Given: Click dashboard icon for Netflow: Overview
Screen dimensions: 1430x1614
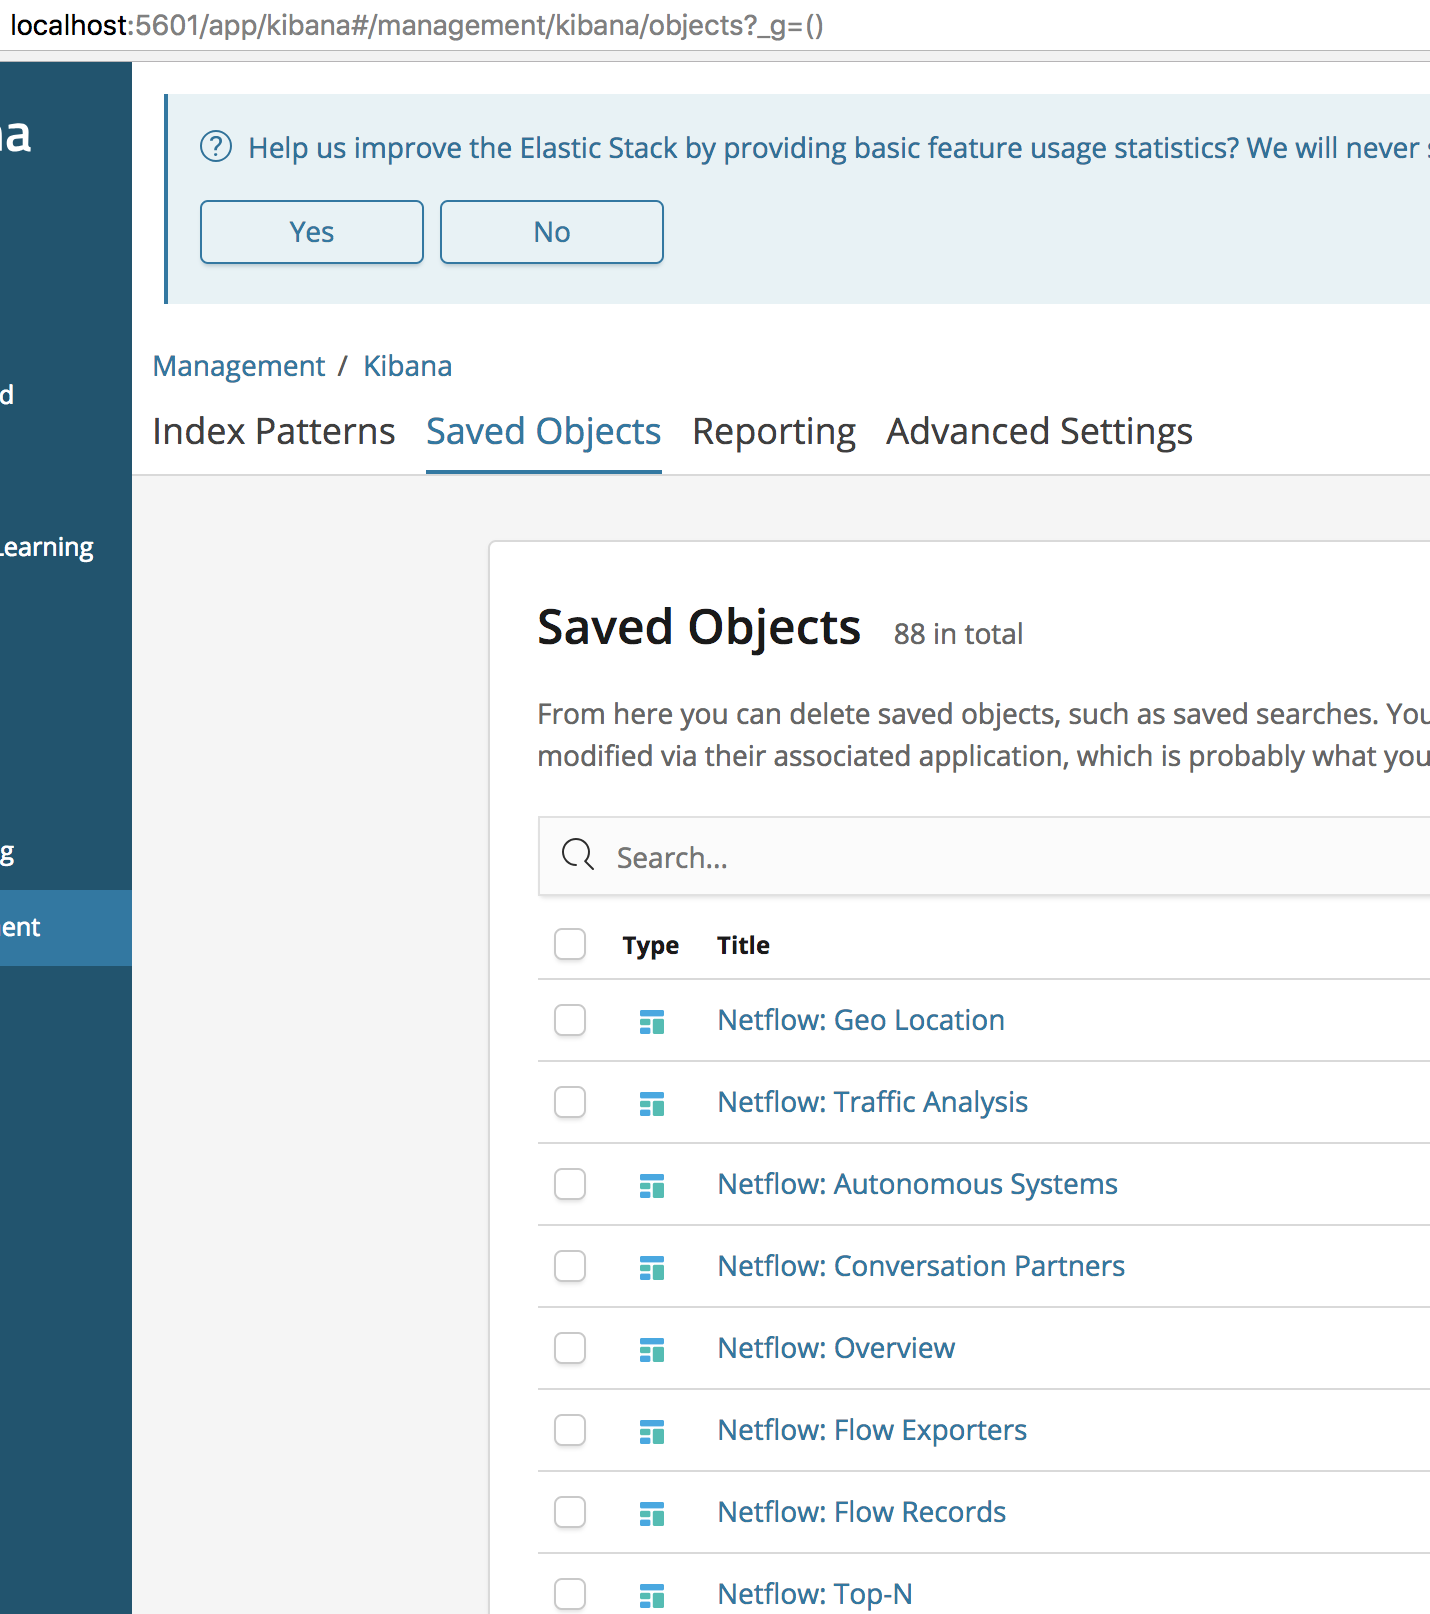Looking at the screenshot, I should pos(652,1349).
